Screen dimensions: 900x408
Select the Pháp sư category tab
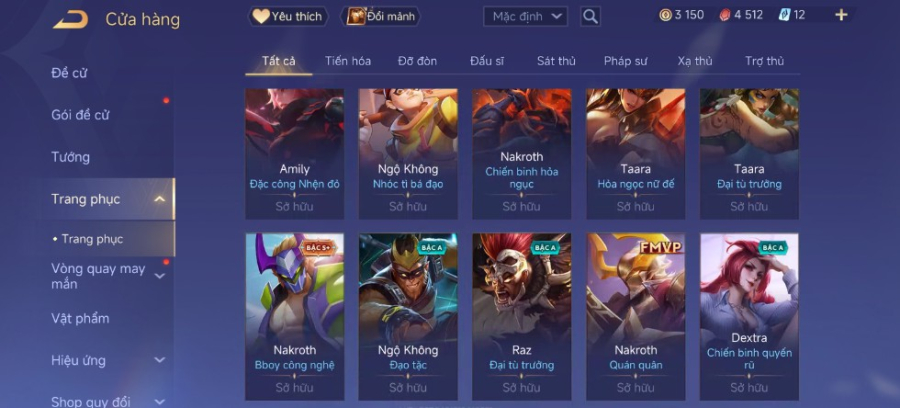pos(626,61)
